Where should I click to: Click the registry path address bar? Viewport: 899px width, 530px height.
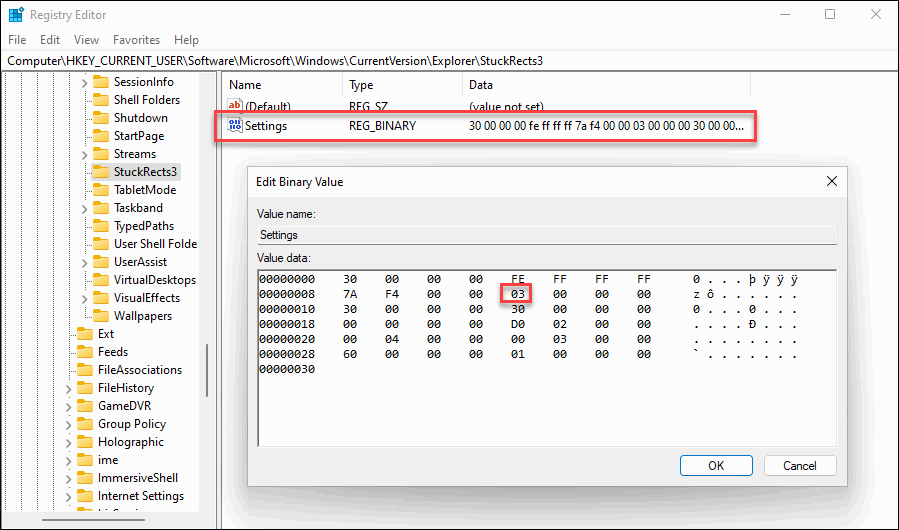(x=450, y=61)
